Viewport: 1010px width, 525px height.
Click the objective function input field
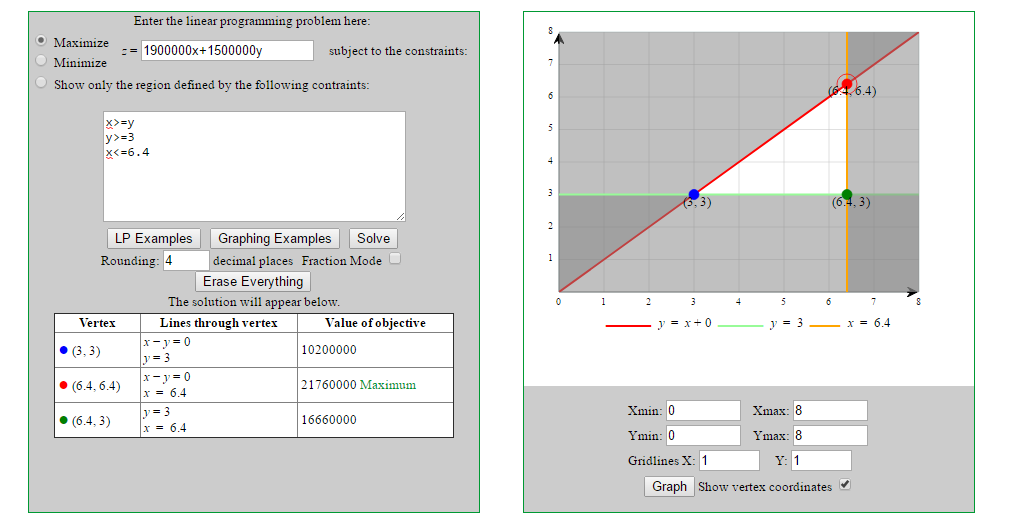point(226,51)
